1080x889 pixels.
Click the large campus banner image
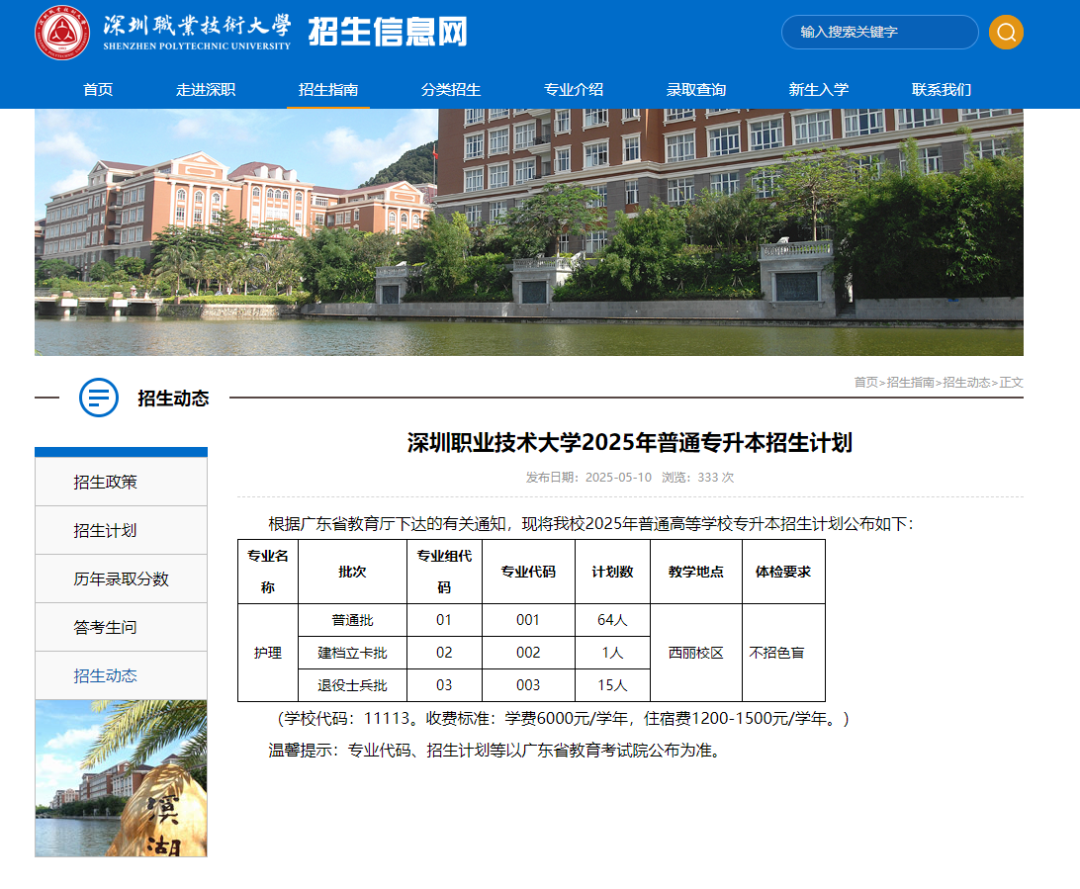click(529, 232)
